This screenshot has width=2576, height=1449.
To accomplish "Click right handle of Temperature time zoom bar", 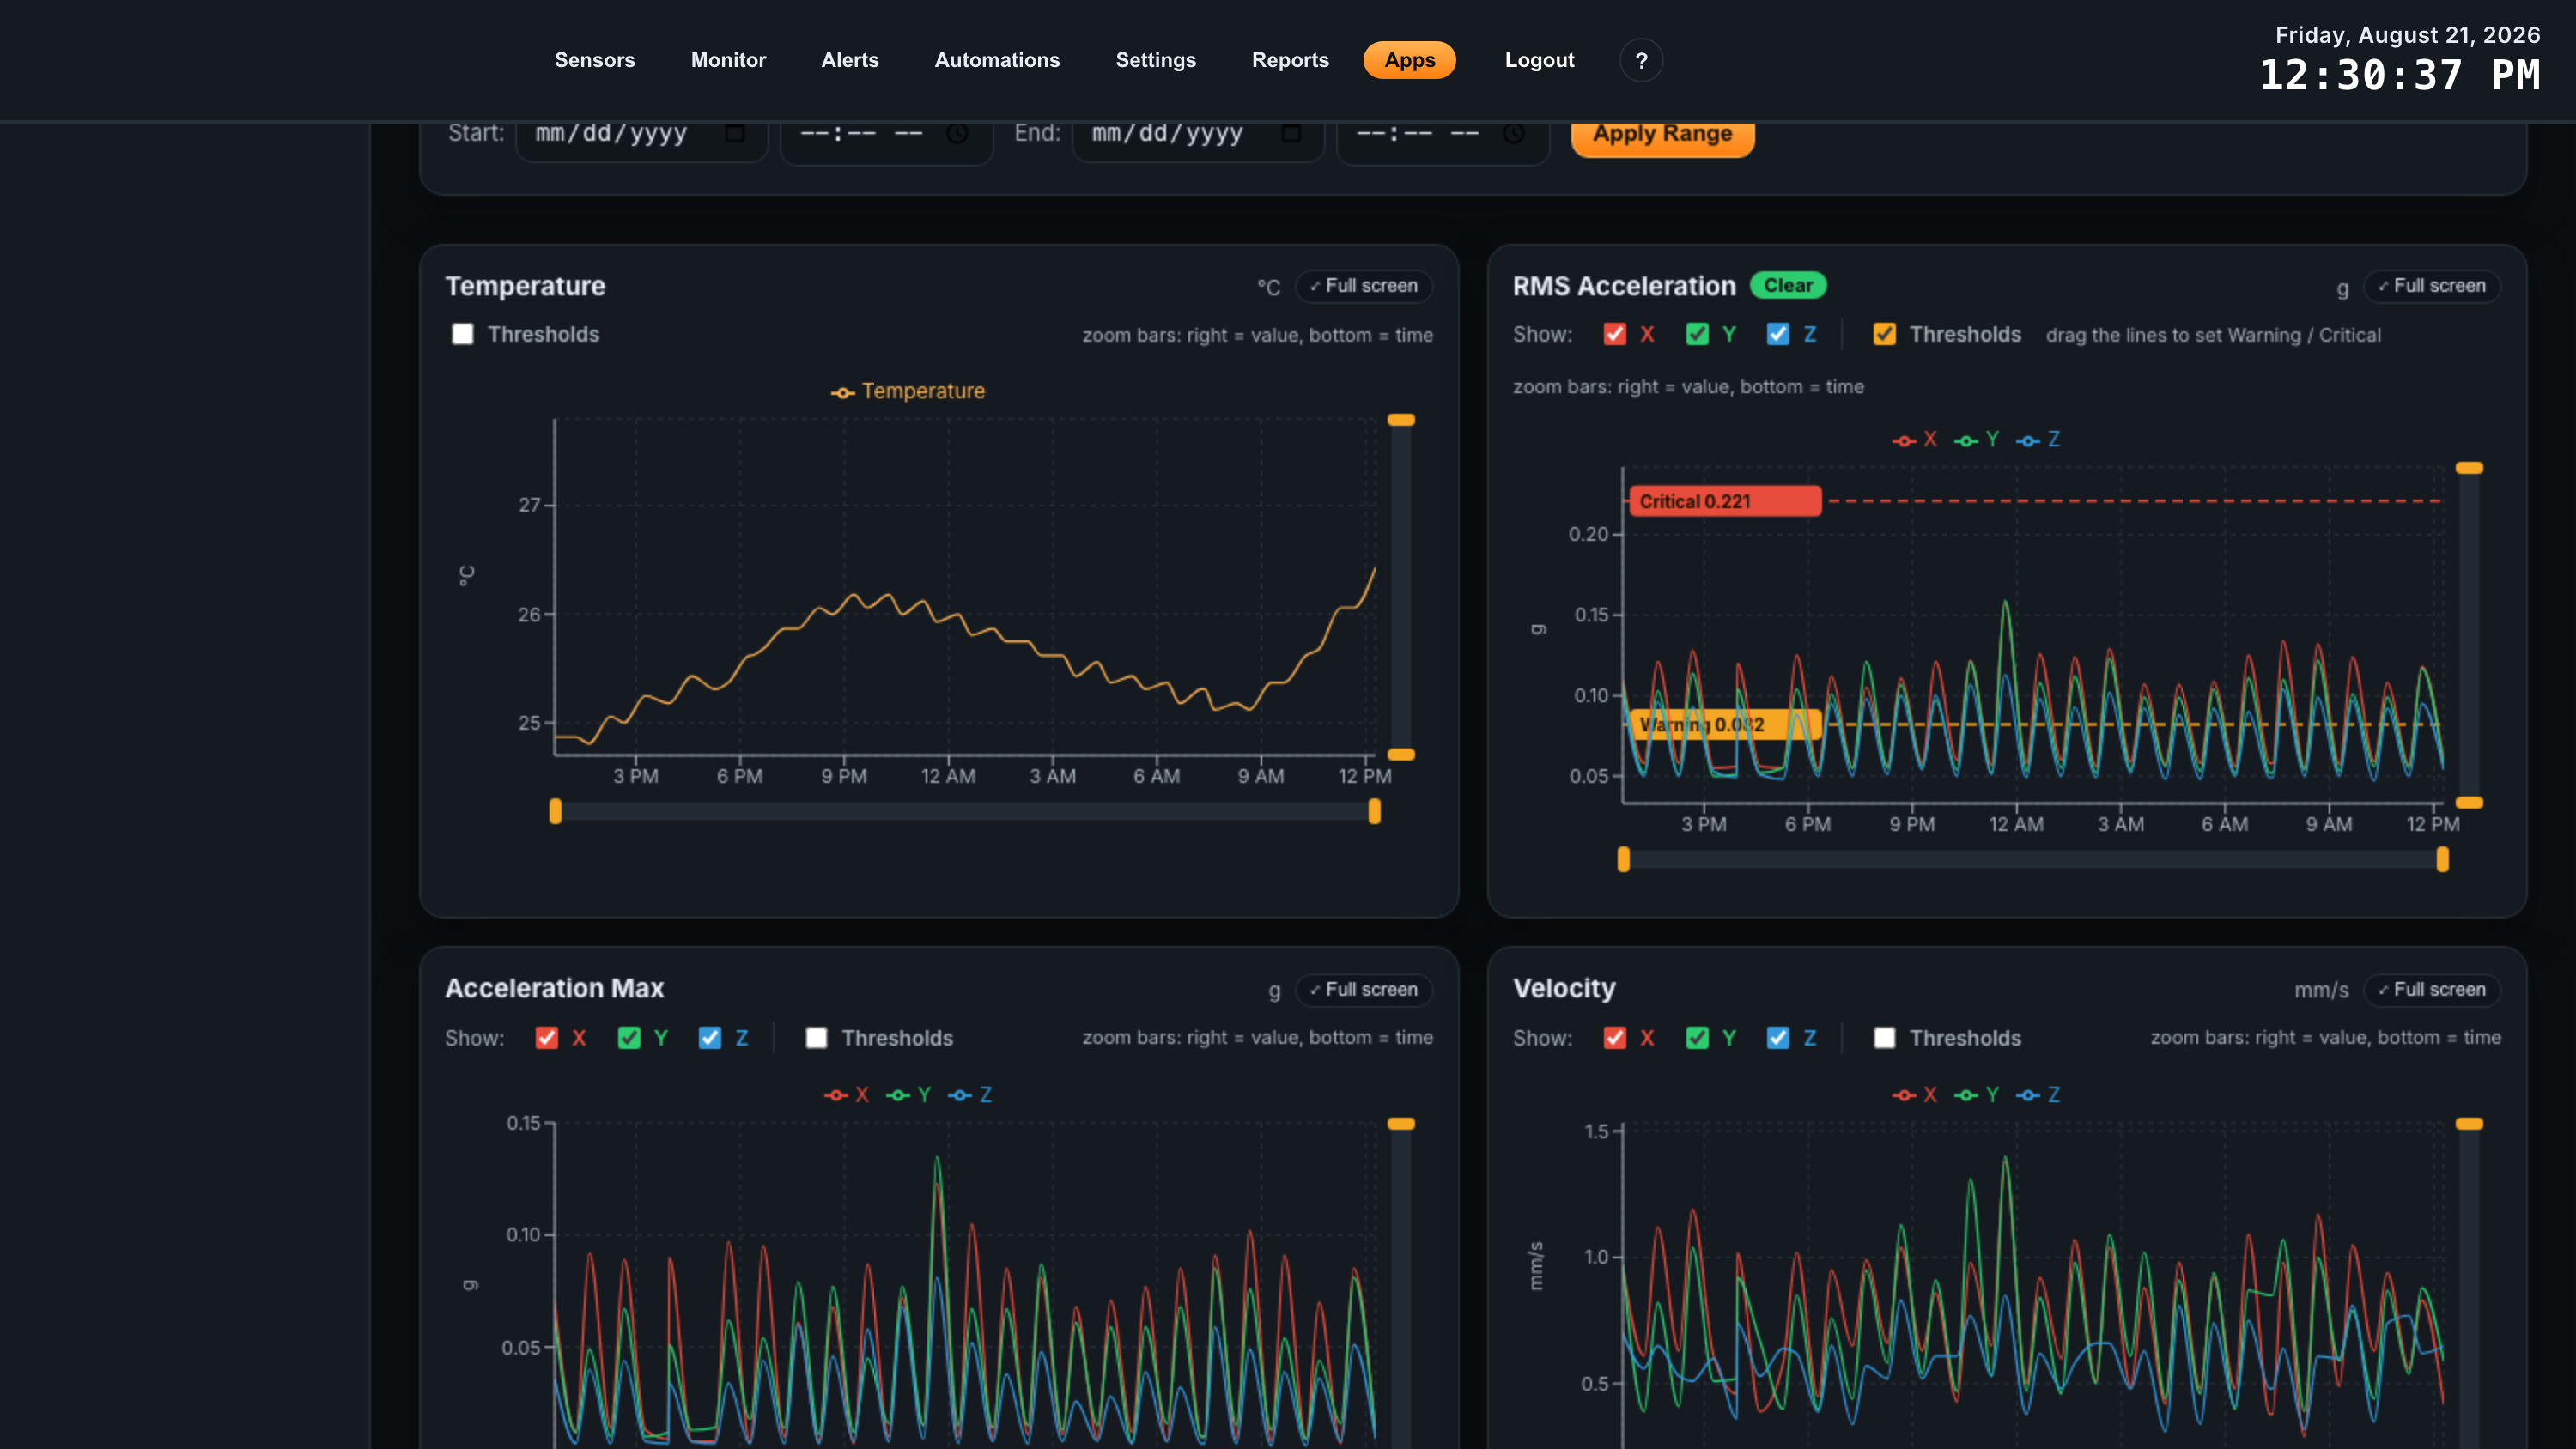I will [1374, 812].
